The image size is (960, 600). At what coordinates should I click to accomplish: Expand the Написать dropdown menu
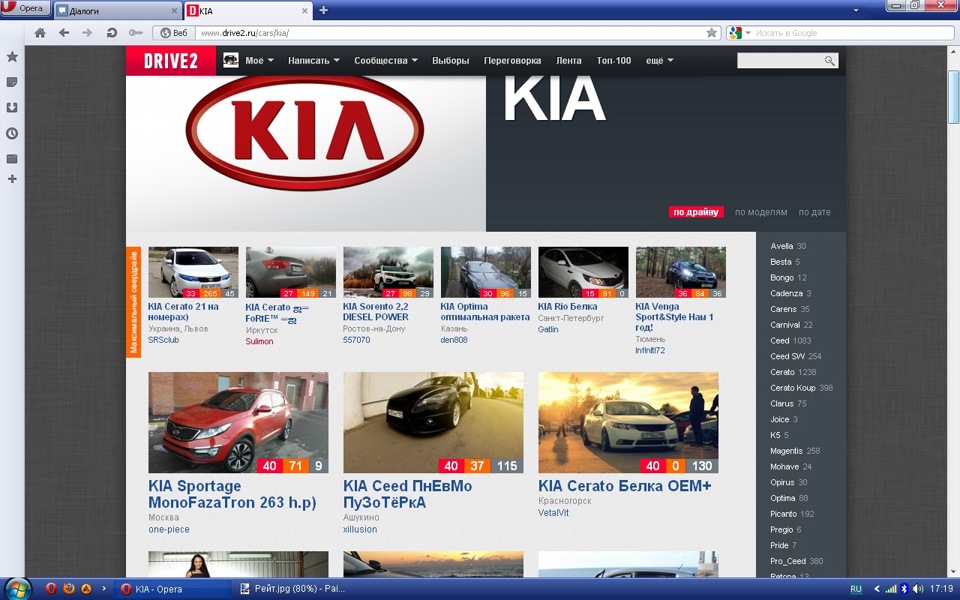coord(313,61)
